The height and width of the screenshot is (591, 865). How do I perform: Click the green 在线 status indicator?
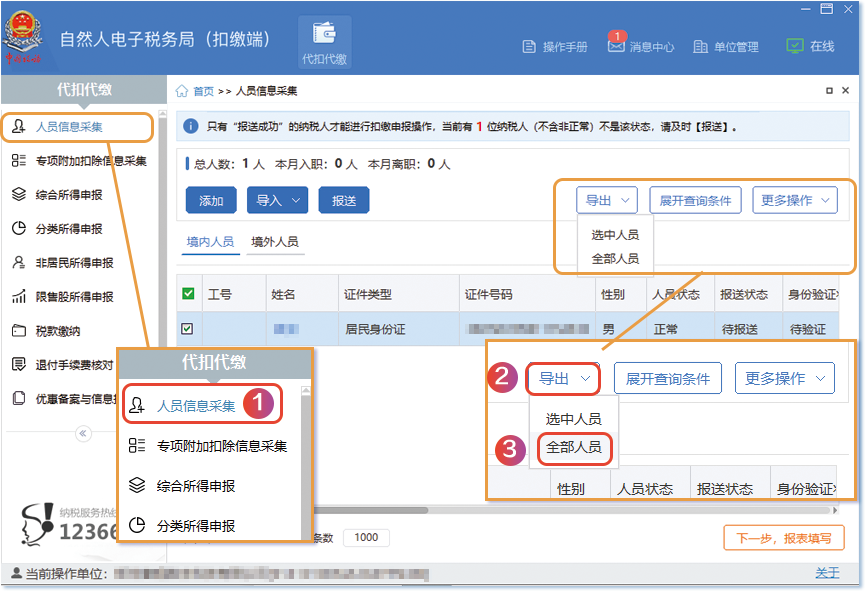[822, 46]
